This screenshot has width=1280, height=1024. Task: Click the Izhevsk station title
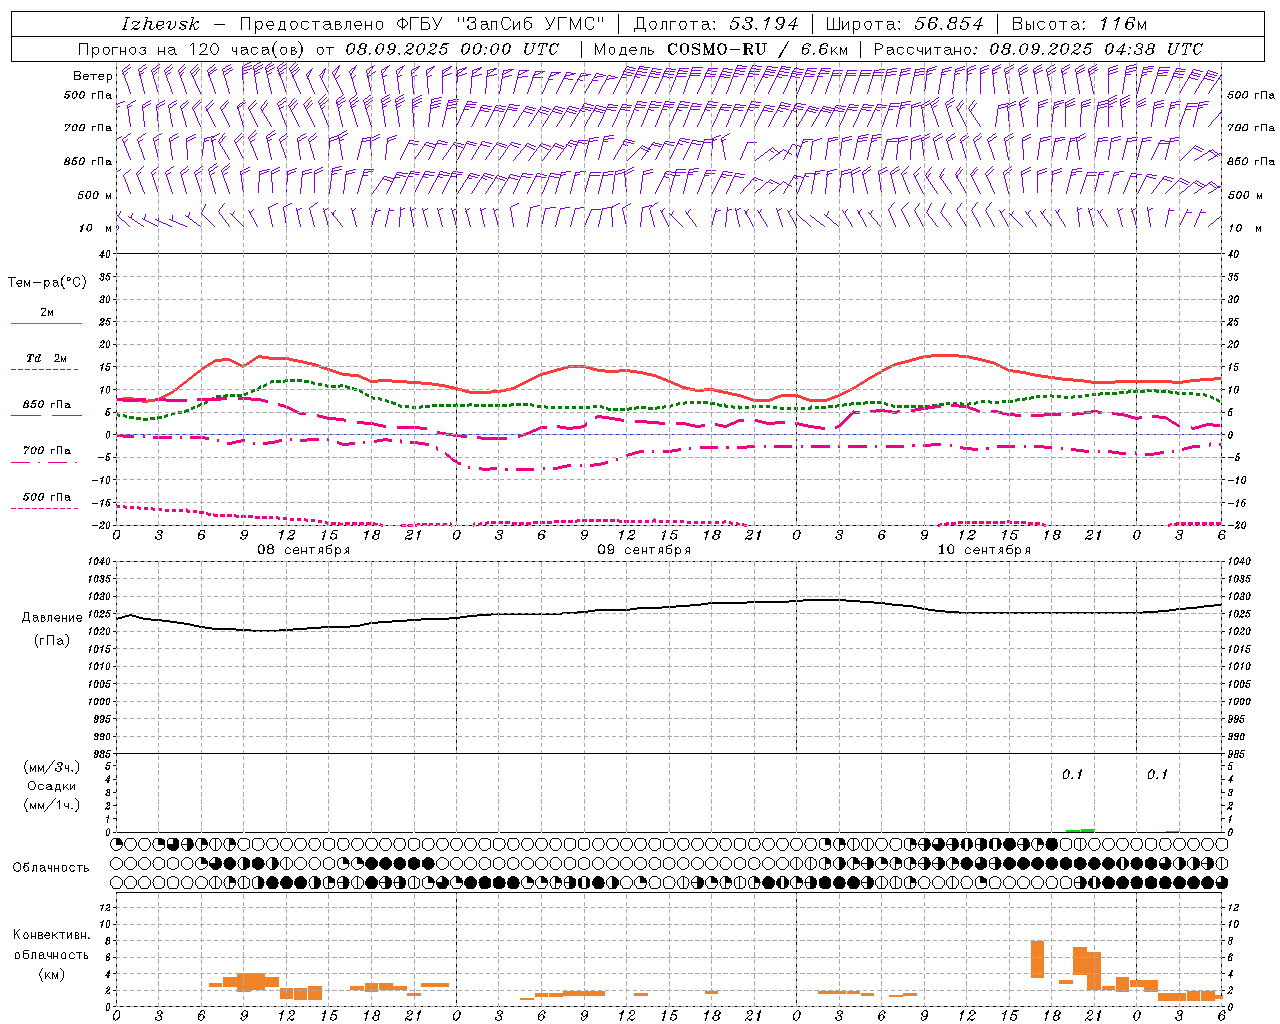tap(160, 24)
